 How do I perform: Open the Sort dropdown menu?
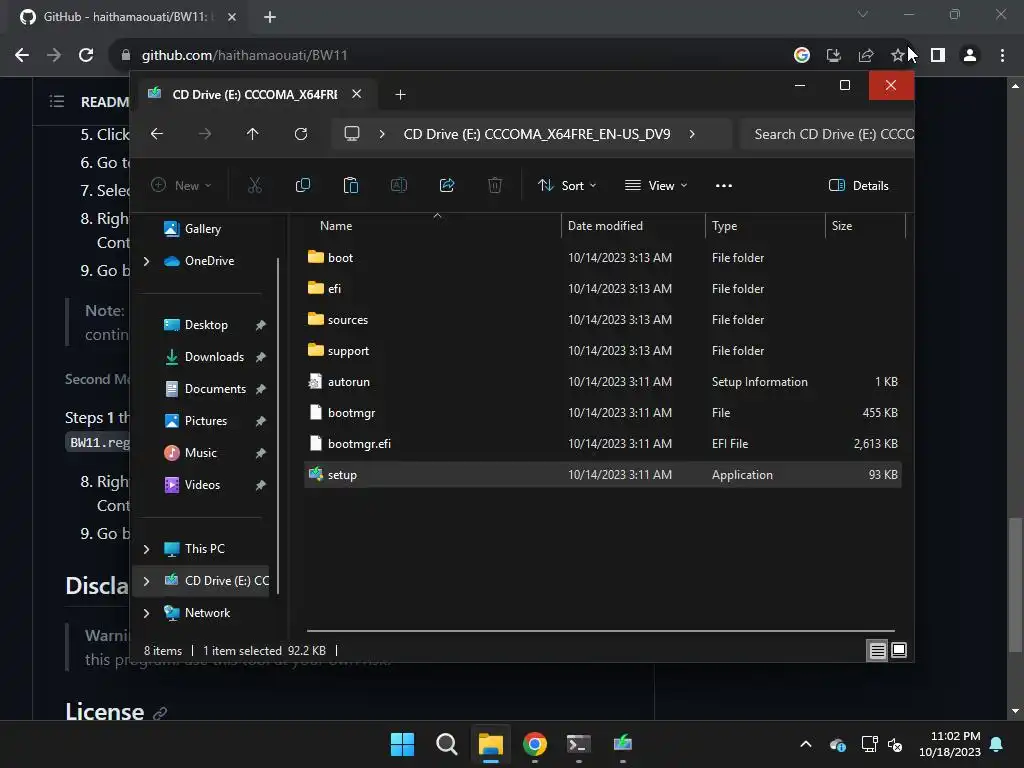[x=567, y=185]
